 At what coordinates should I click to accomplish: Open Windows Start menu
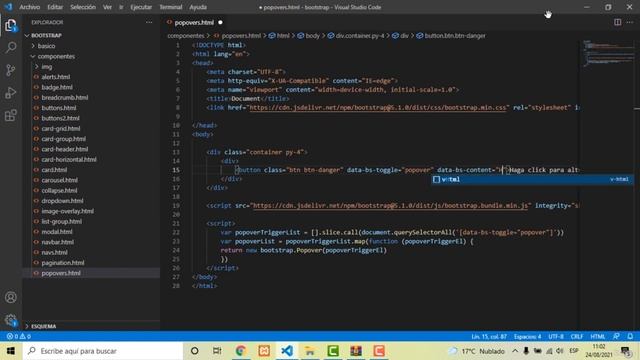point(11,351)
